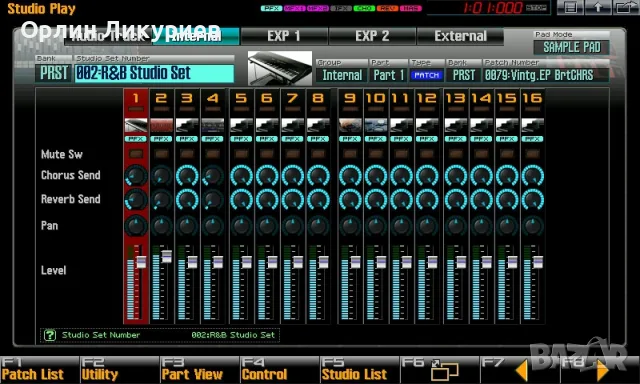Open the patch Bank PRST selector
Image resolution: width=640 pixels, height=384 pixels.
464,75
